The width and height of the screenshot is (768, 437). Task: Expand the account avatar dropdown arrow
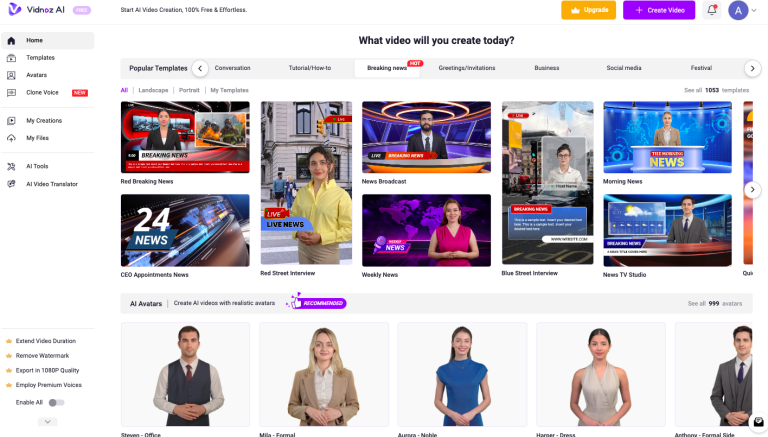pyautogui.click(x=754, y=10)
